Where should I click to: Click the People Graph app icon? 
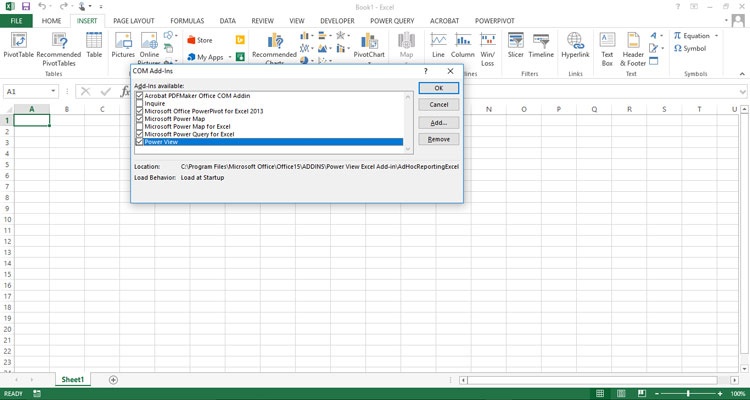tap(240, 57)
